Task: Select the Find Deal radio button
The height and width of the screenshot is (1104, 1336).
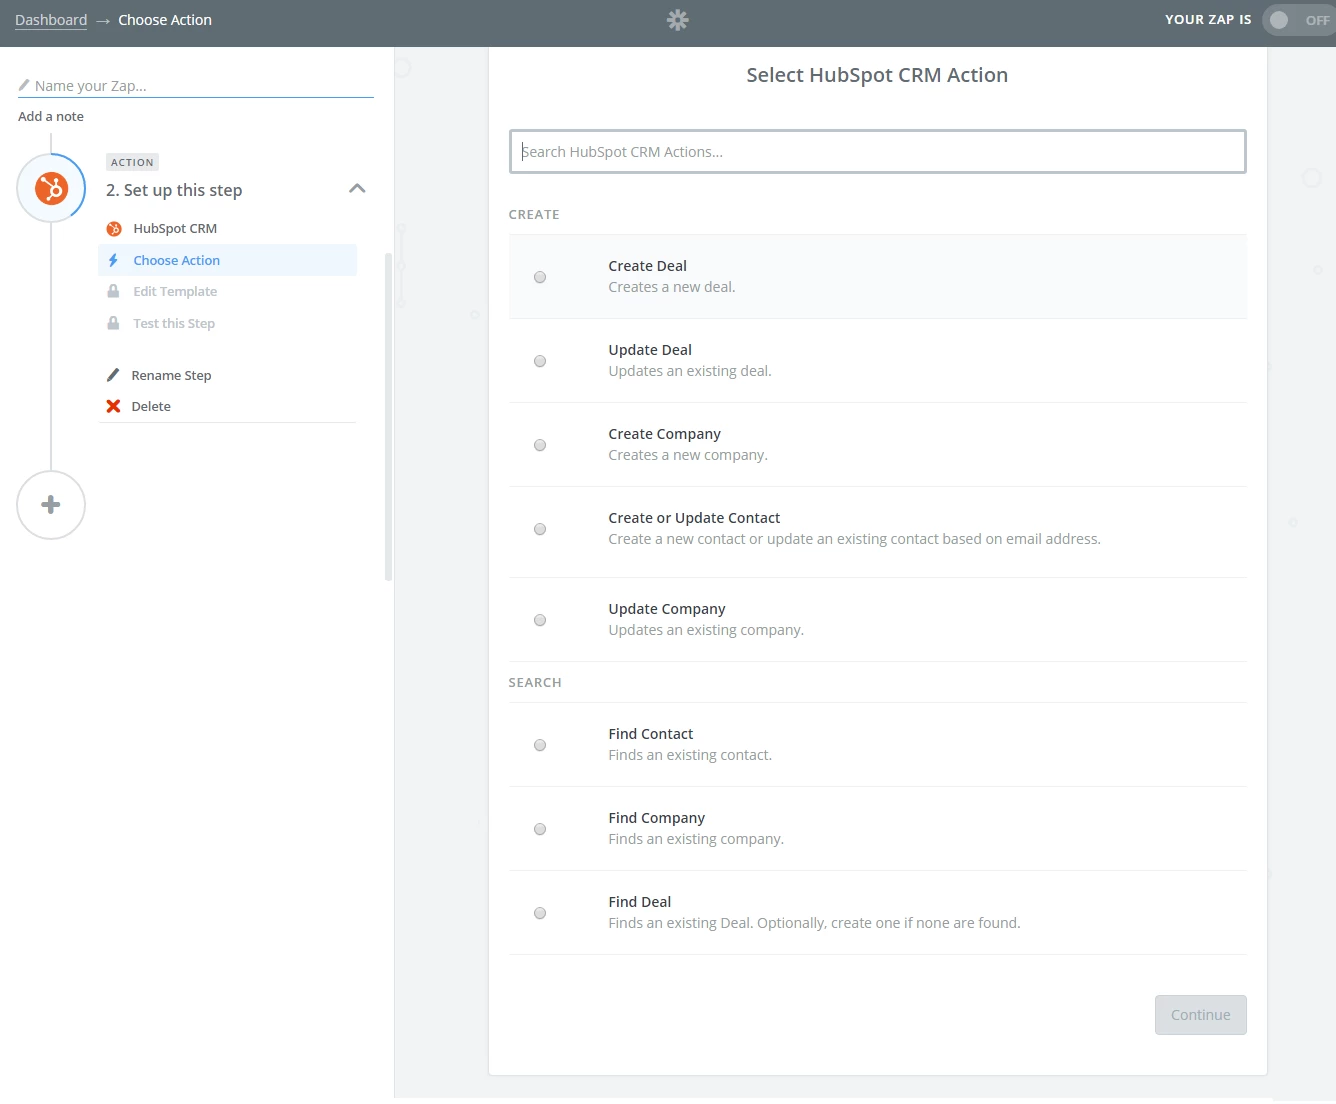Action: [x=540, y=913]
